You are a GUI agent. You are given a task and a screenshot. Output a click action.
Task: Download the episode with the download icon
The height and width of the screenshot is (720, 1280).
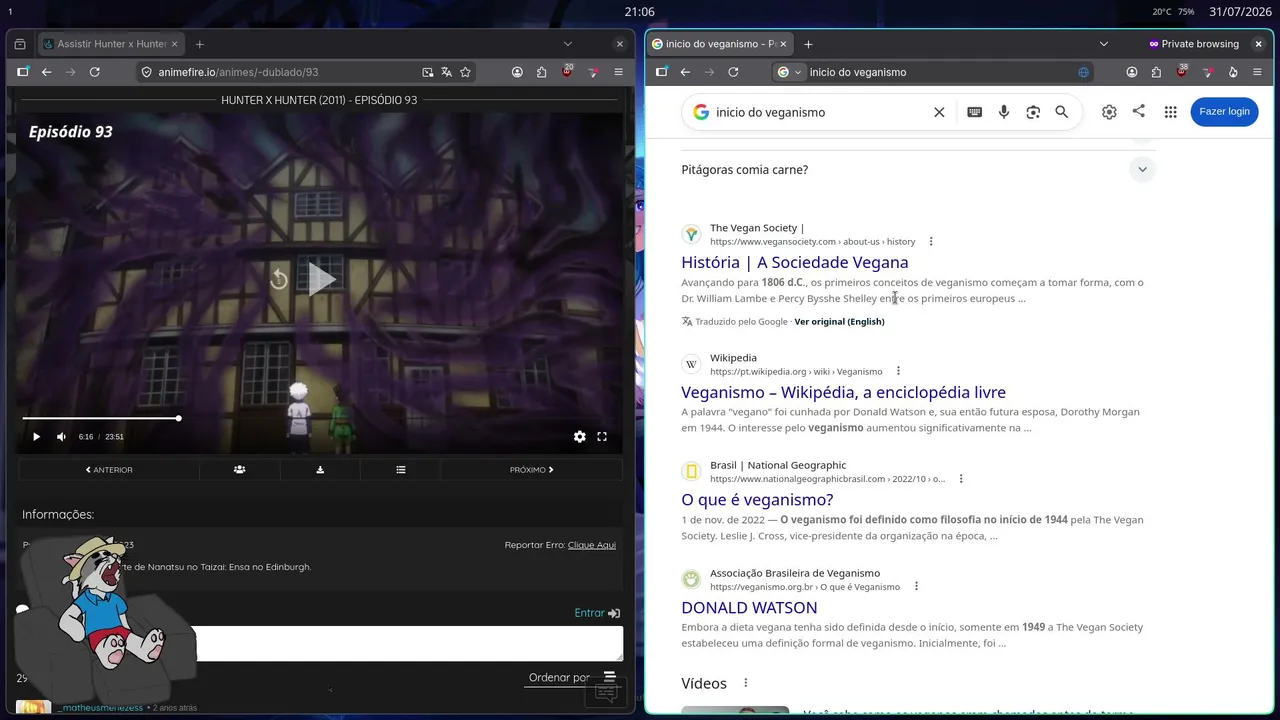[320, 470]
